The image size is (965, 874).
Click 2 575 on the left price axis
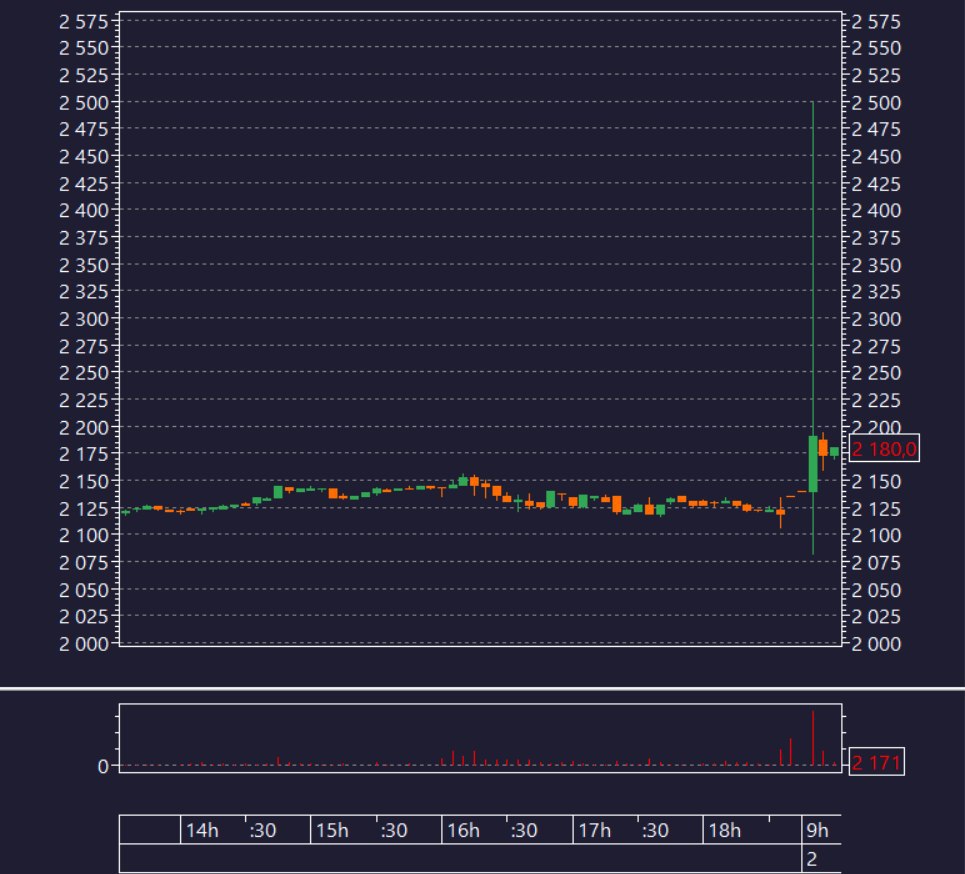pos(84,22)
